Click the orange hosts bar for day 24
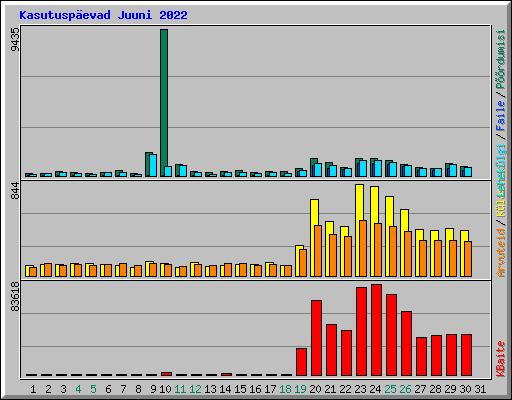Image resolution: width=512 pixels, height=400 pixels. (x=378, y=250)
